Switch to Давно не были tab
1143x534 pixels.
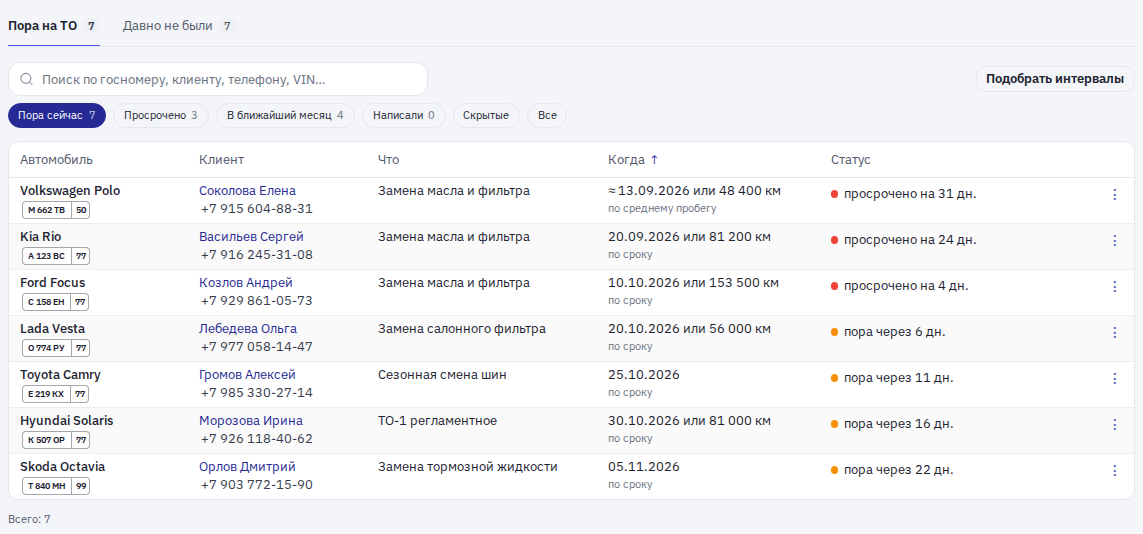click(x=179, y=26)
